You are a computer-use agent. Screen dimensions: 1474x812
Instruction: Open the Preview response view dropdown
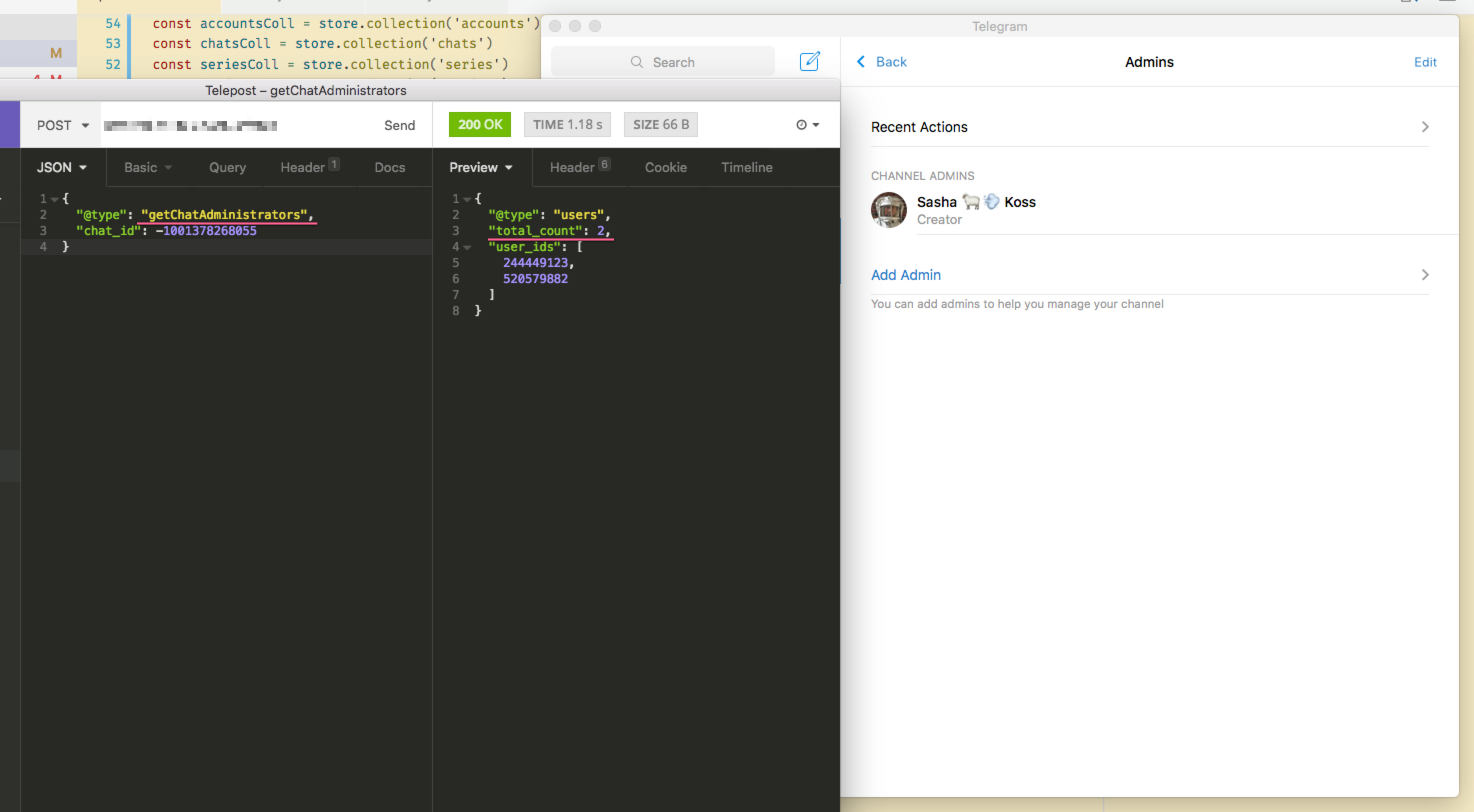(x=481, y=167)
